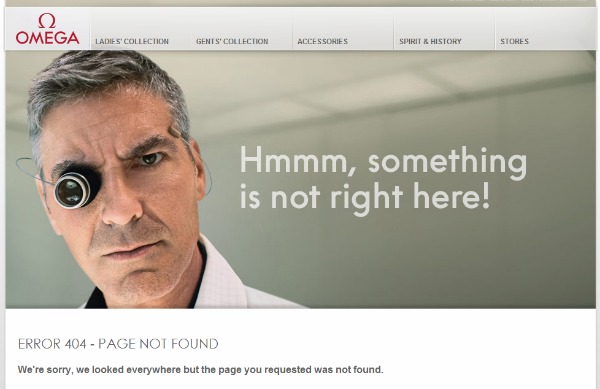Screen dimensions: 600x389
Task: Click the "PAGE NOT FOUND" heading words
Action: click(x=158, y=344)
